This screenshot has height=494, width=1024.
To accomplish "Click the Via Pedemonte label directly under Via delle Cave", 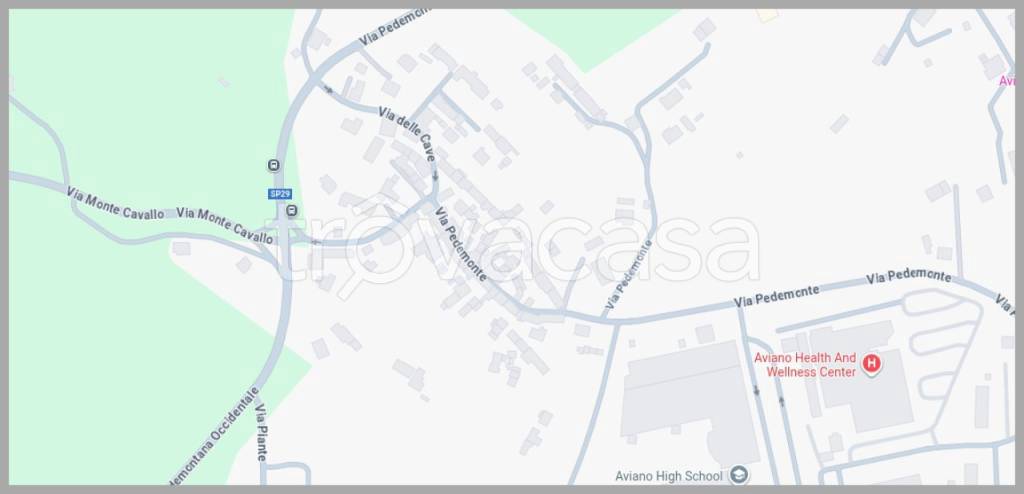I will pyautogui.click(x=460, y=244).
